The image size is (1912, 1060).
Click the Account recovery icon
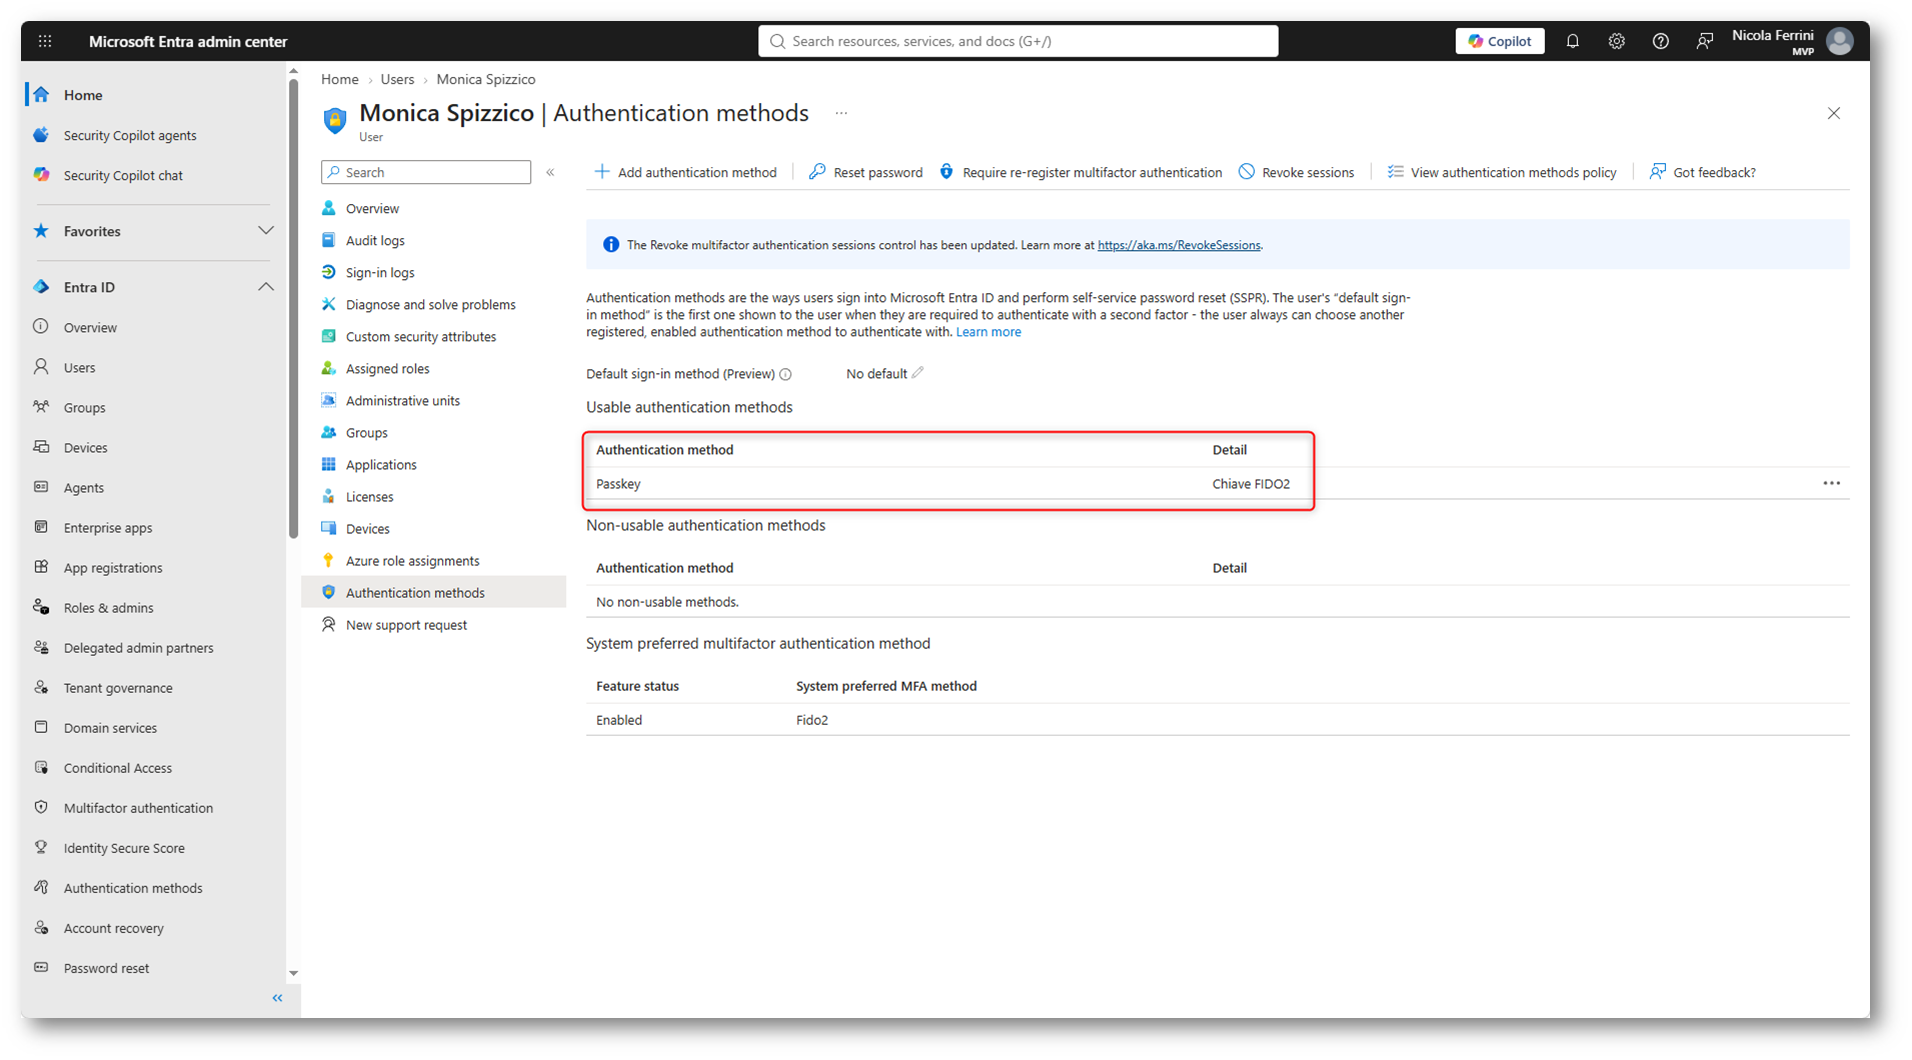click(x=41, y=928)
